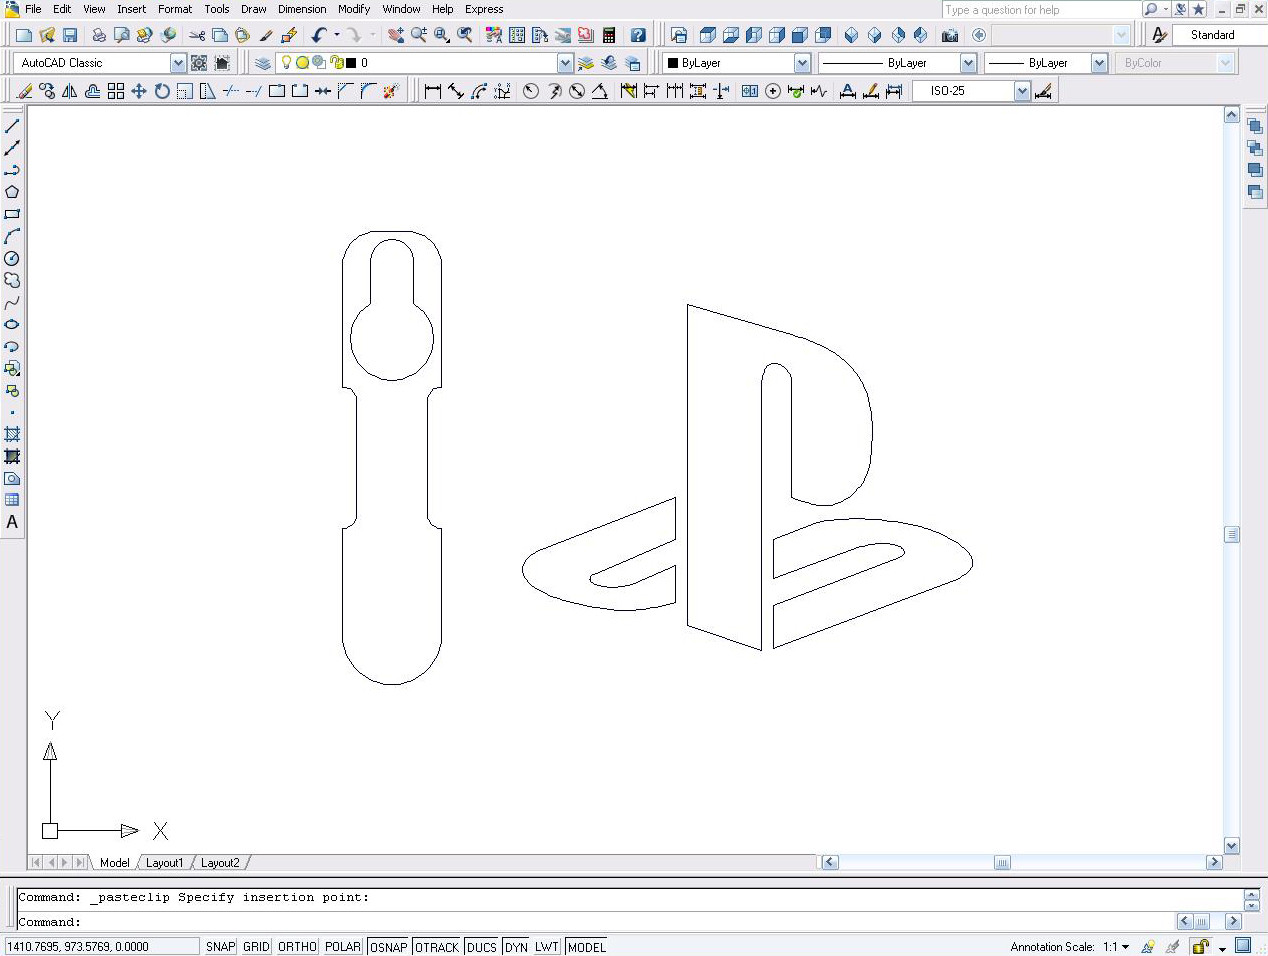Click the Plot printer icon
Viewport: 1268px width, 956px height.
tap(99, 35)
